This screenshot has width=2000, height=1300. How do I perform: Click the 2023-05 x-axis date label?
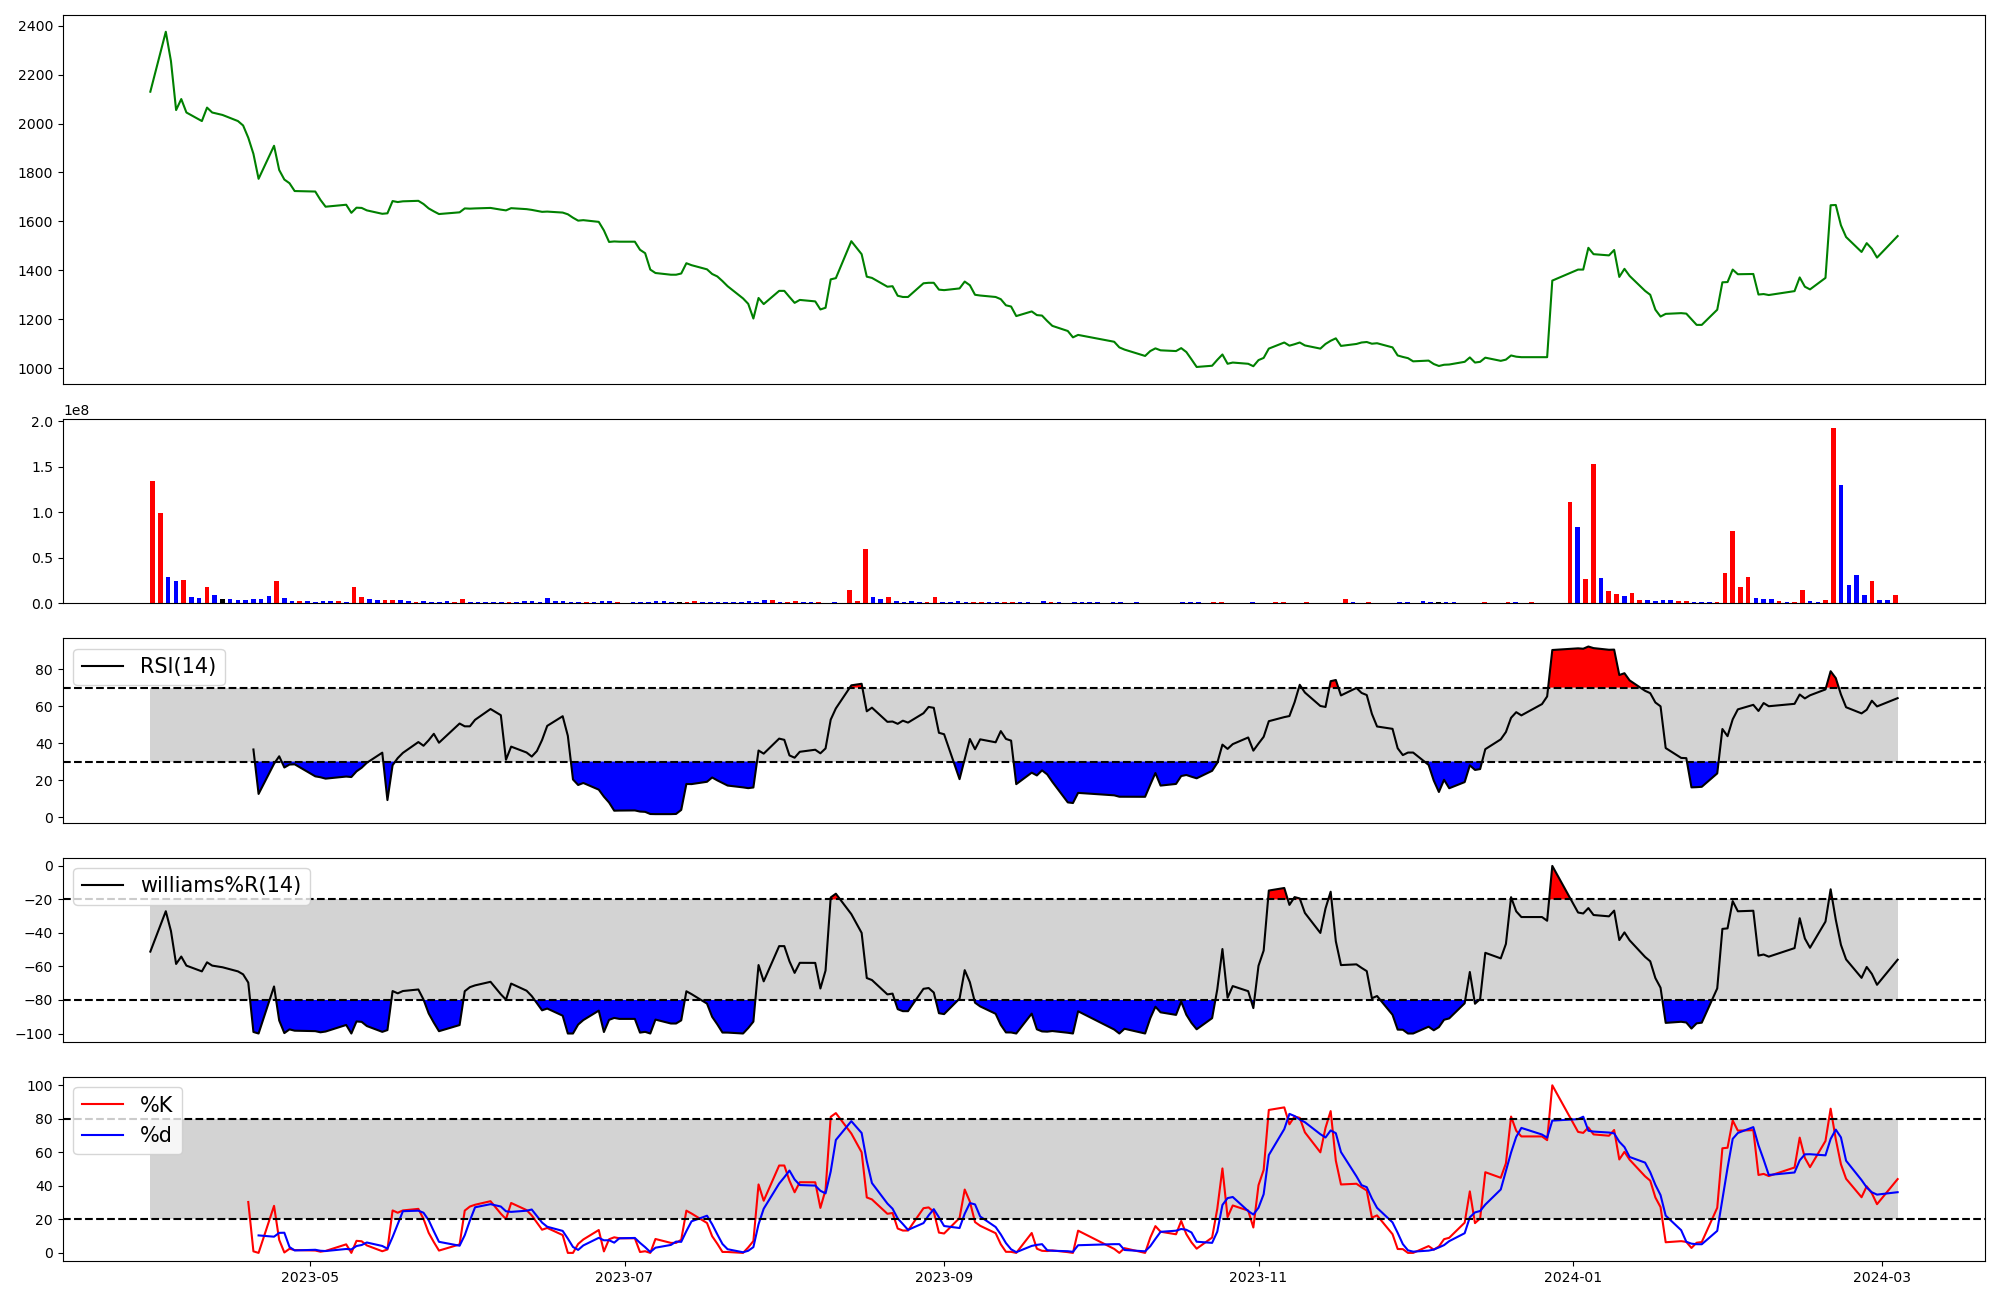311,1277
